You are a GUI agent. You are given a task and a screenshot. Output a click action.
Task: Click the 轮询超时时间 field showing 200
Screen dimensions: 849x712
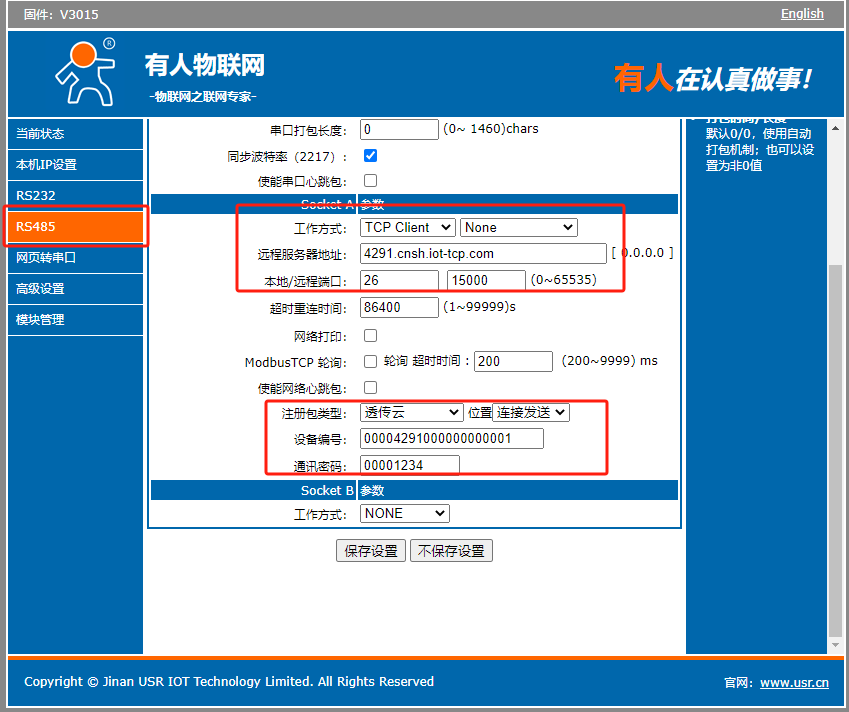point(513,361)
